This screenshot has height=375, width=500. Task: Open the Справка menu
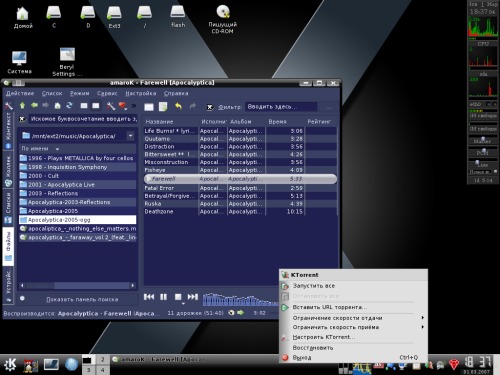pos(176,93)
